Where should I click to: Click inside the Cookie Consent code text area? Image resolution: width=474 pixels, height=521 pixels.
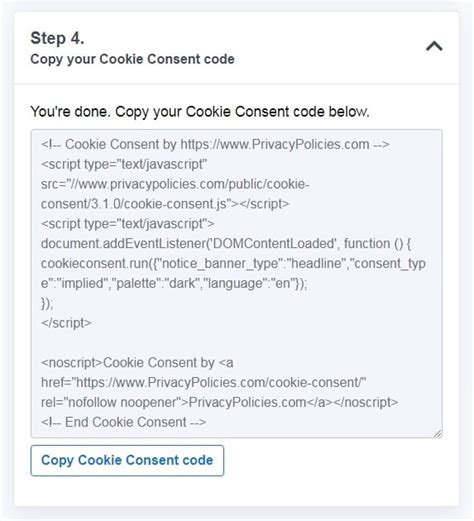point(237,283)
